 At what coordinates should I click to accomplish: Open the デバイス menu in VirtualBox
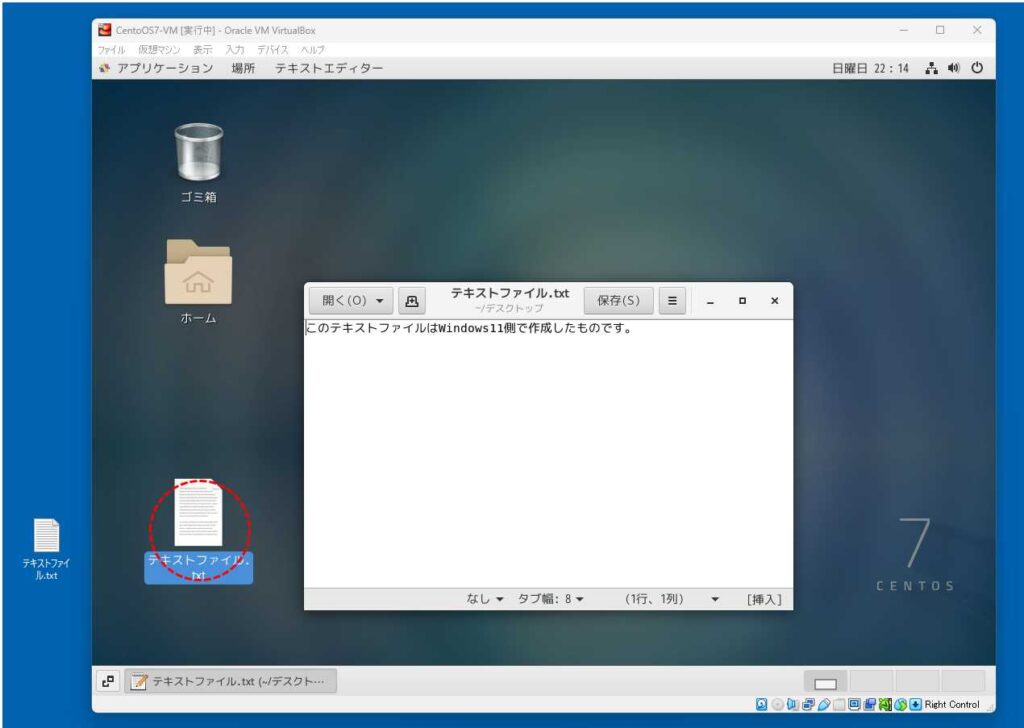pyautogui.click(x=272, y=49)
